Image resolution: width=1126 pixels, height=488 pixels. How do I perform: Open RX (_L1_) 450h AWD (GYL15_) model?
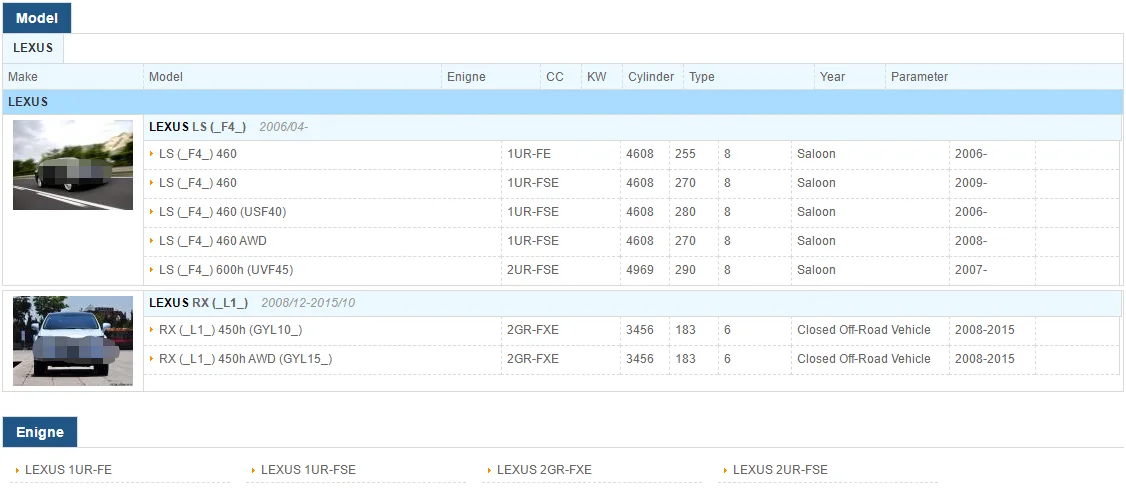(246, 358)
